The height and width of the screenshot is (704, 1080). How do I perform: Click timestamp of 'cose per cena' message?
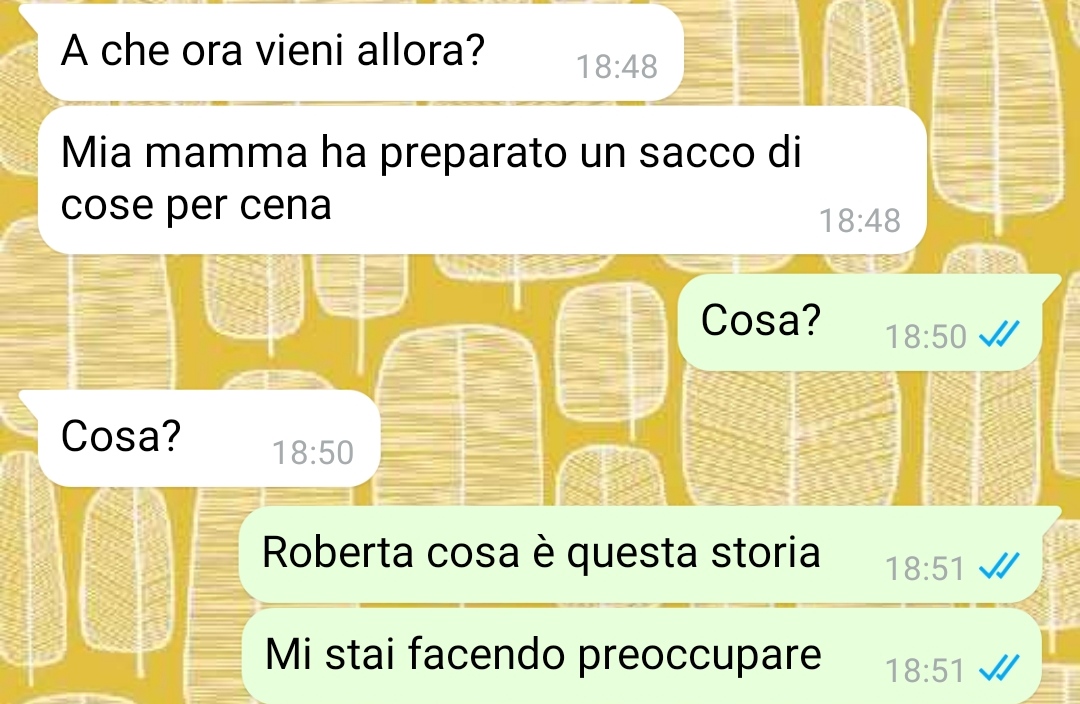click(860, 221)
